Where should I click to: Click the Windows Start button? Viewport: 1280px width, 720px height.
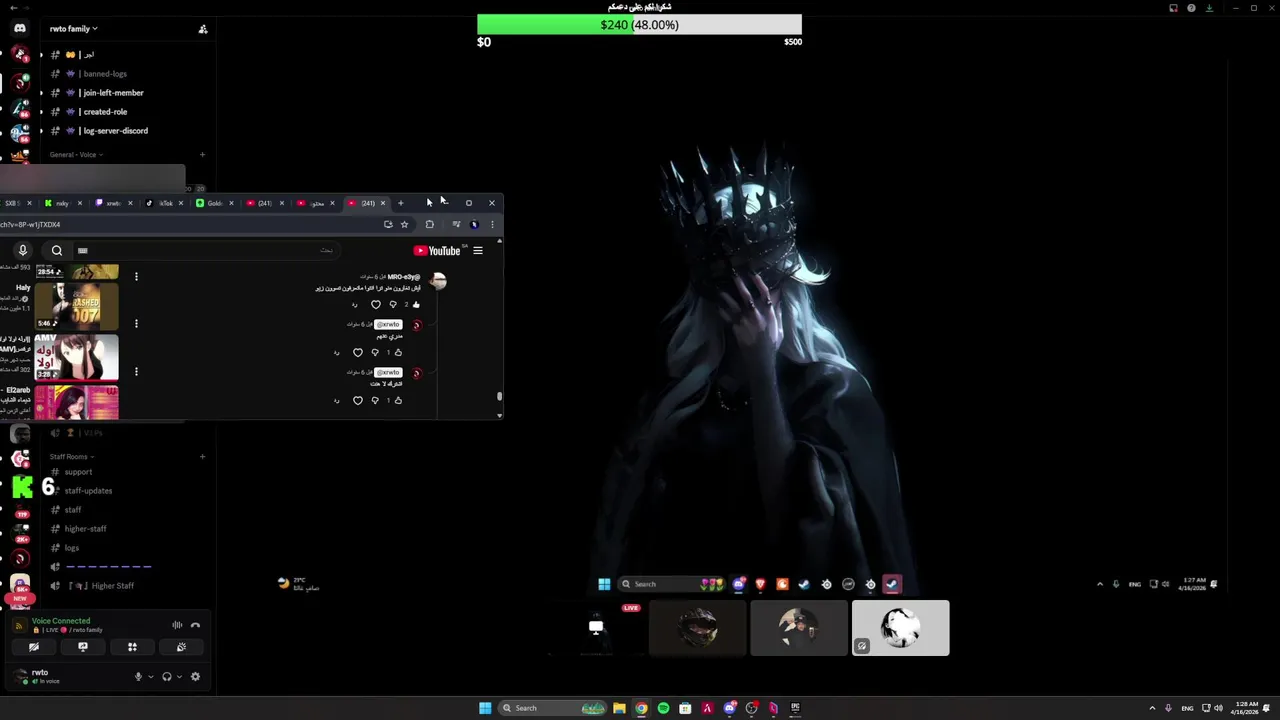(x=485, y=708)
